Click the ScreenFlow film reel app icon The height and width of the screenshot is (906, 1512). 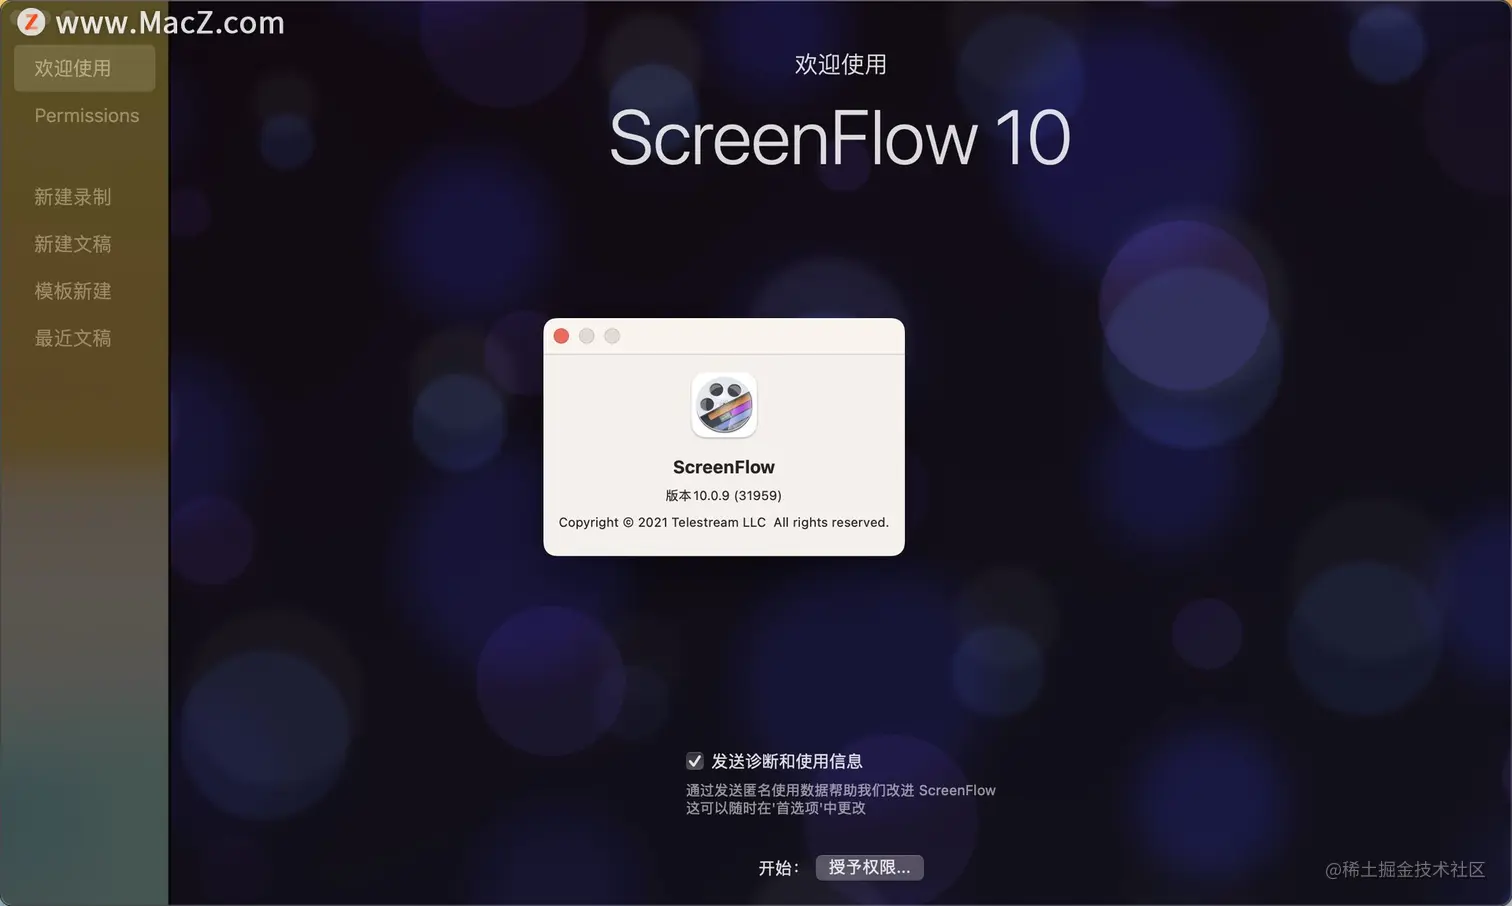724,405
